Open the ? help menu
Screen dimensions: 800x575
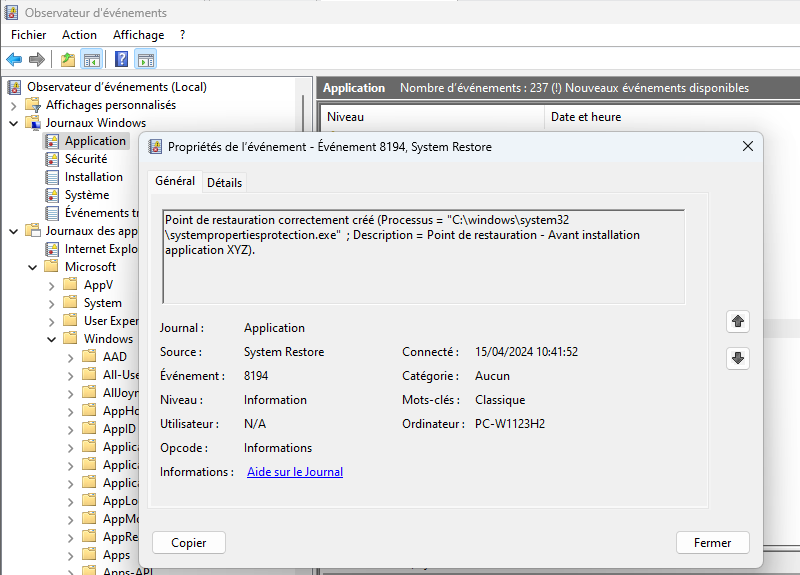(x=182, y=35)
